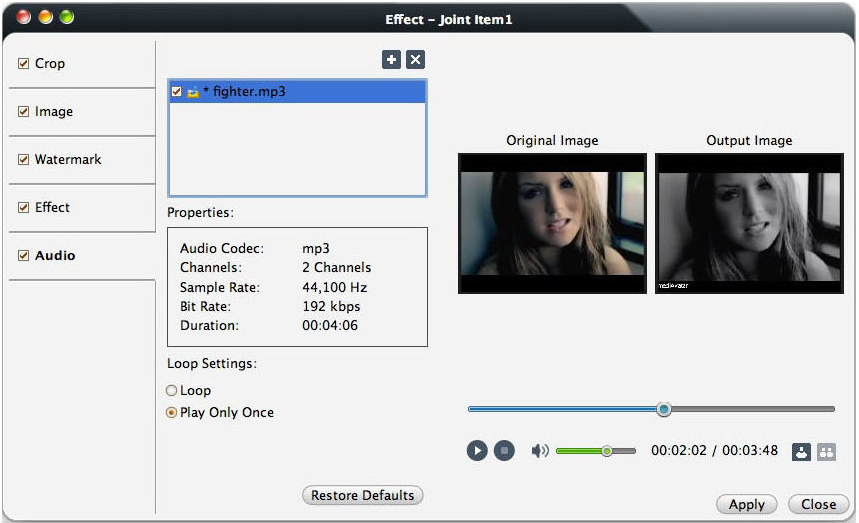The image size is (859, 523).
Task: Switch preview layout with grid icon
Action: (826, 452)
